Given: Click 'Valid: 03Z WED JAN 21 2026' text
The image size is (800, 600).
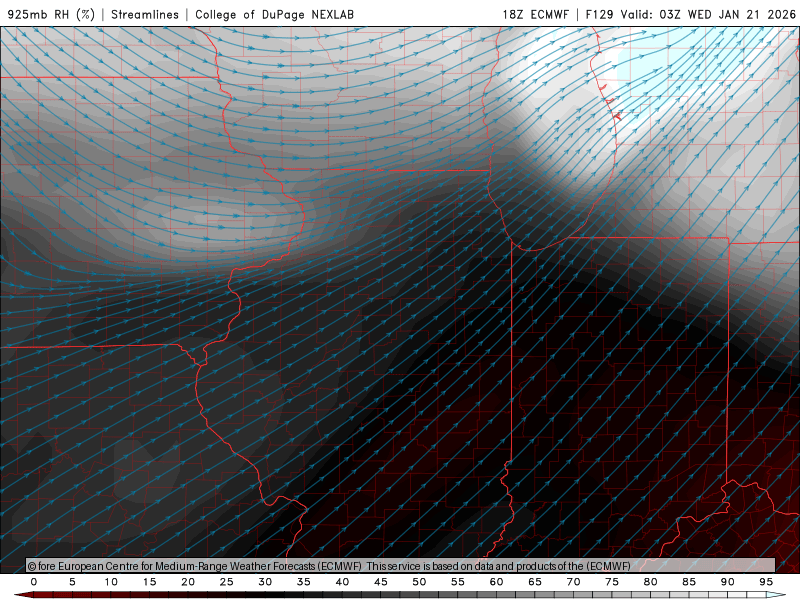Looking at the screenshot, I should click(x=708, y=14).
